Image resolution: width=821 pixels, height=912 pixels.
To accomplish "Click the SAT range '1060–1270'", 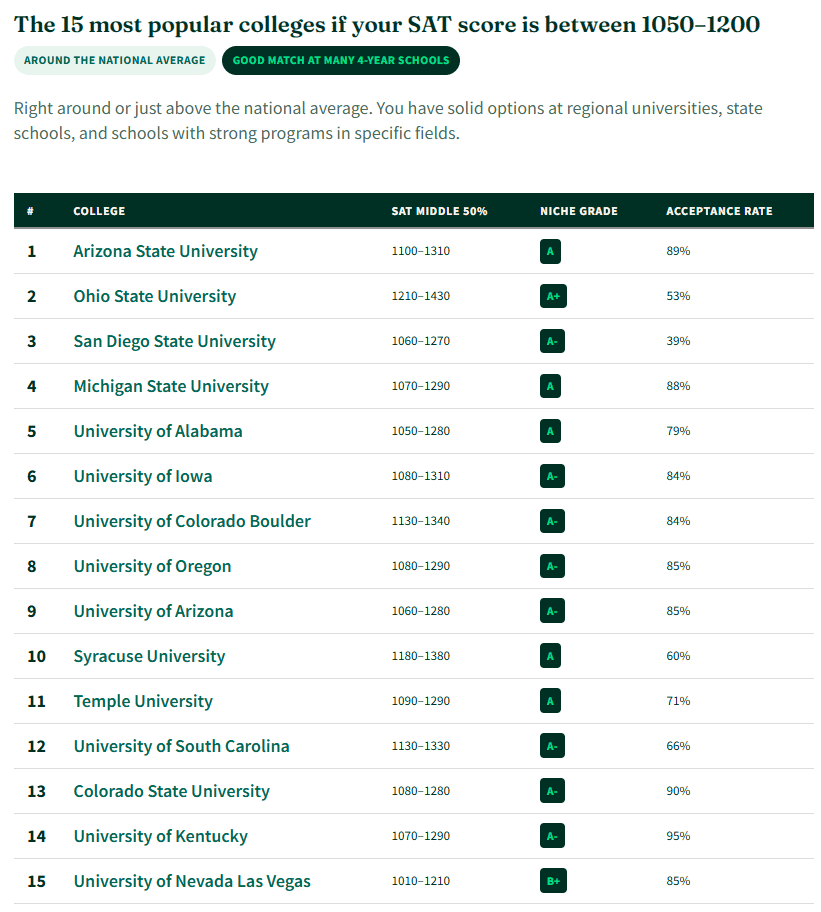I will pyautogui.click(x=420, y=341).
